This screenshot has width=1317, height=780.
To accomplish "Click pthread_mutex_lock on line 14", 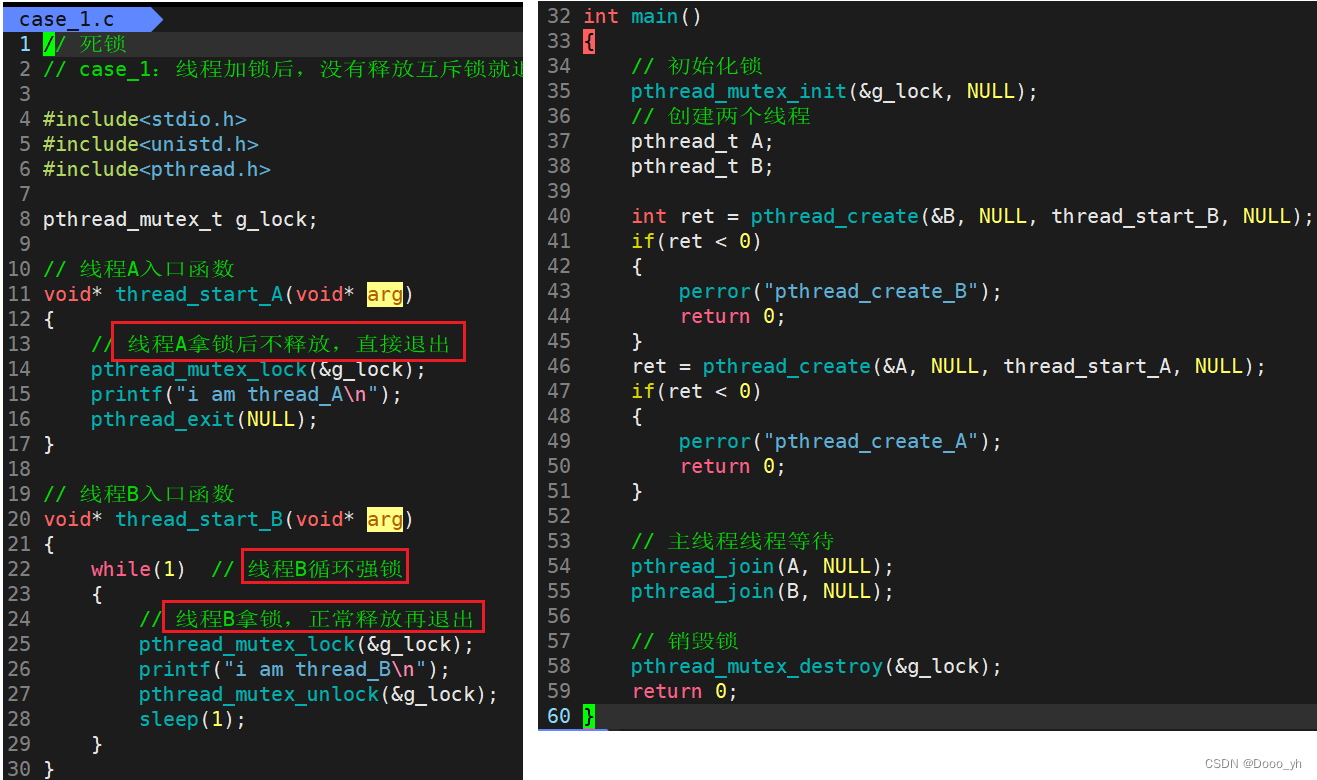I will pyautogui.click(x=199, y=369).
